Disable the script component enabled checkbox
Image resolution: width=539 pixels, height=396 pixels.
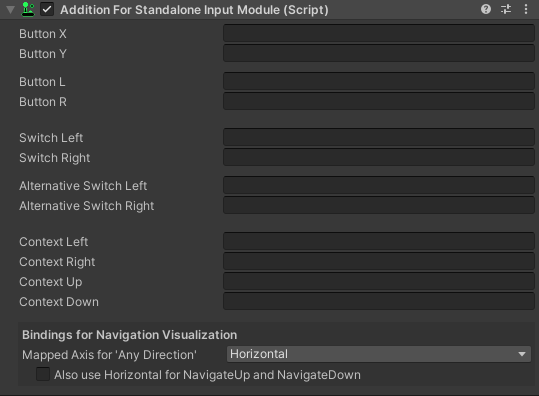pyautogui.click(x=47, y=9)
